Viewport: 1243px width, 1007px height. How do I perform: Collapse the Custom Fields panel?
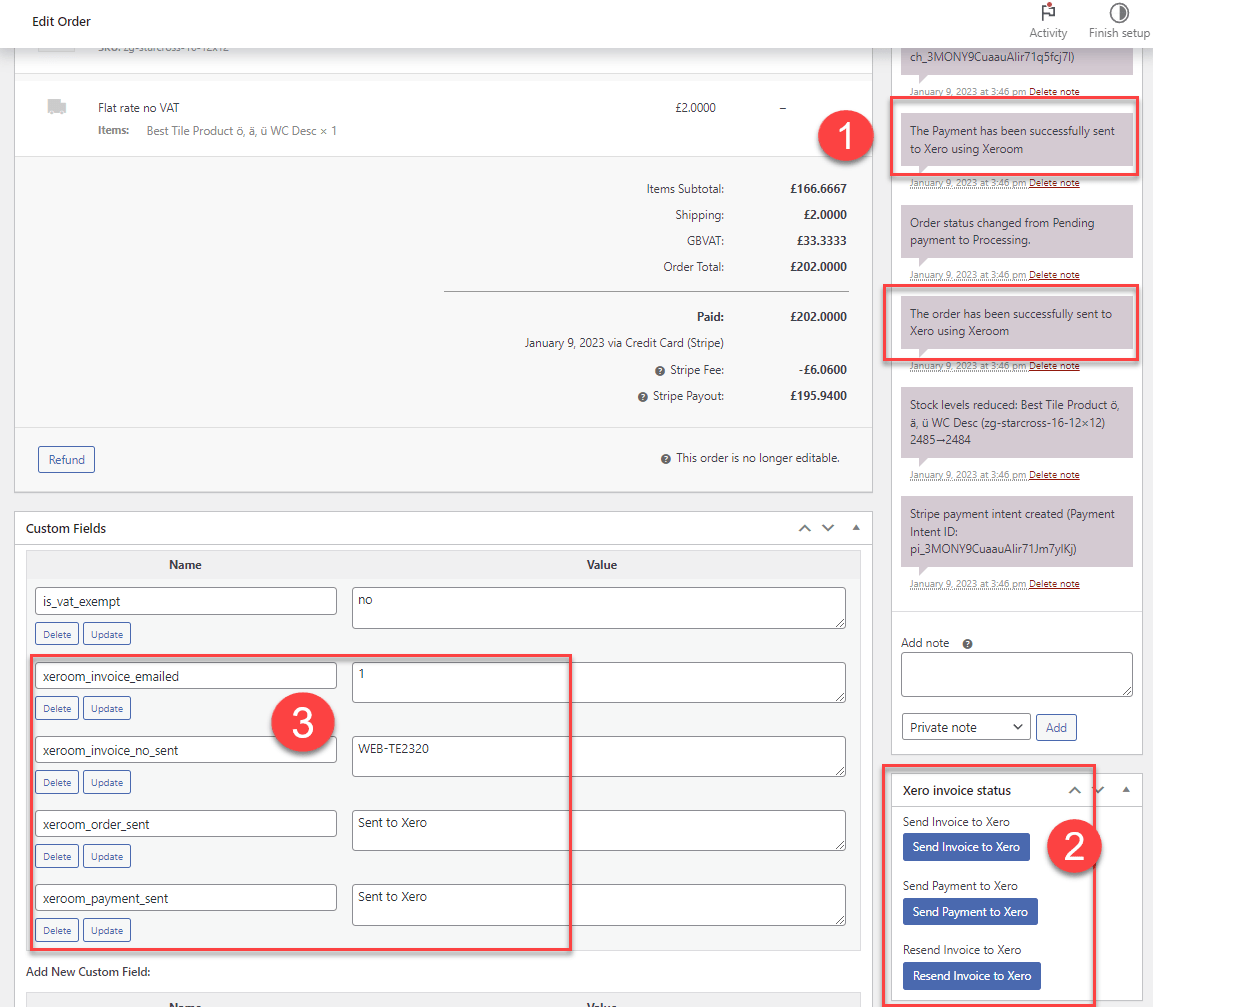pyautogui.click(x=856, y=528)
